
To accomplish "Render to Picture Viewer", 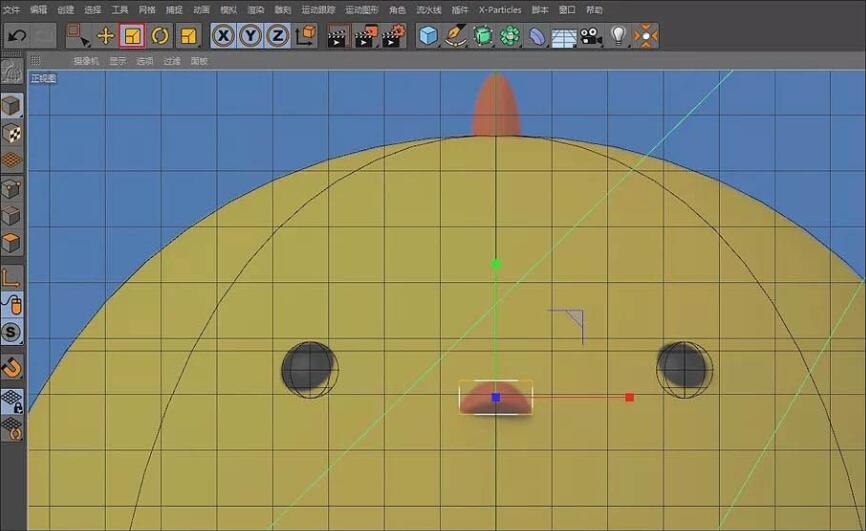I will tap(366, 36).
